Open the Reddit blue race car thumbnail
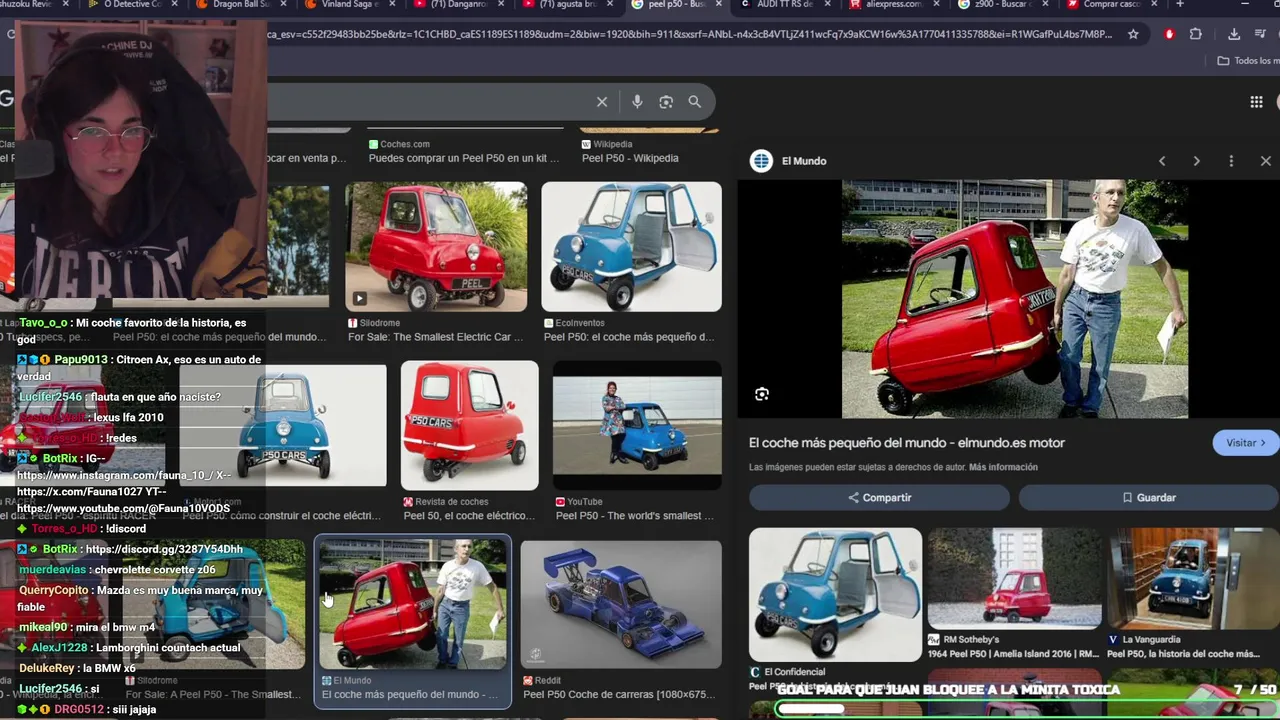This screenshot has width=1280, height=720. coord(621,605)
